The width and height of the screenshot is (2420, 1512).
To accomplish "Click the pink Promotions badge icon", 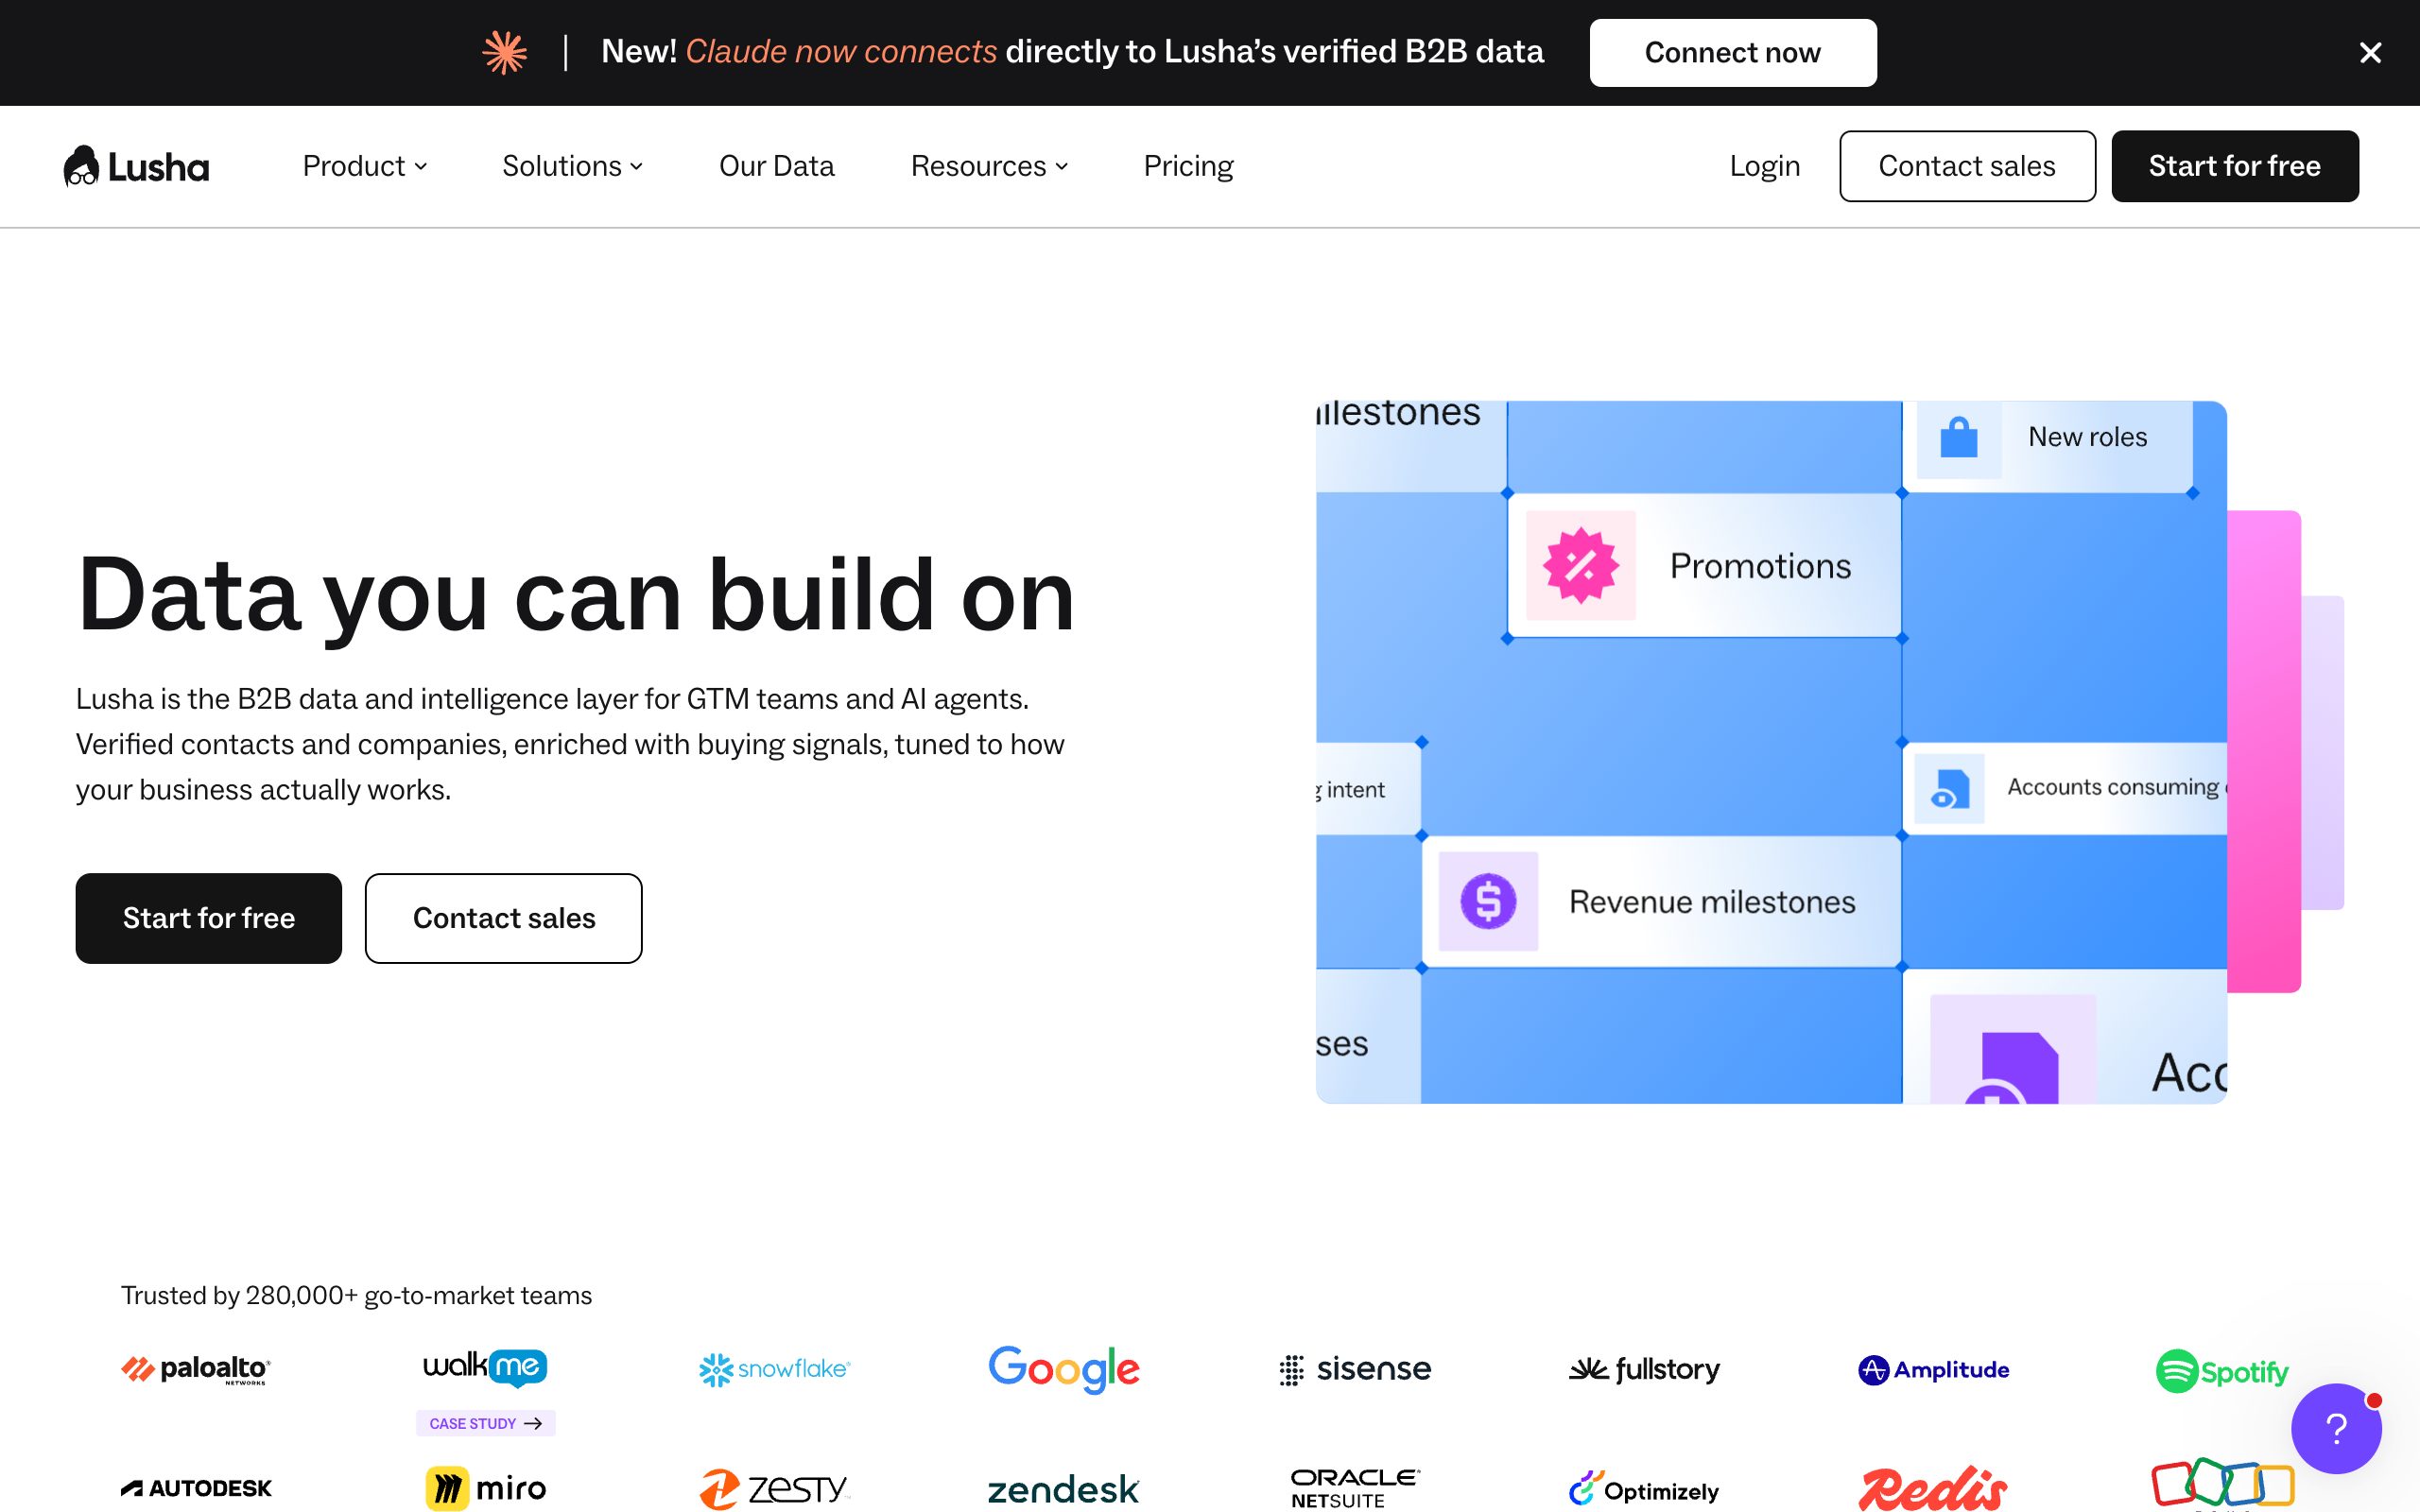I will point(1580,566).
